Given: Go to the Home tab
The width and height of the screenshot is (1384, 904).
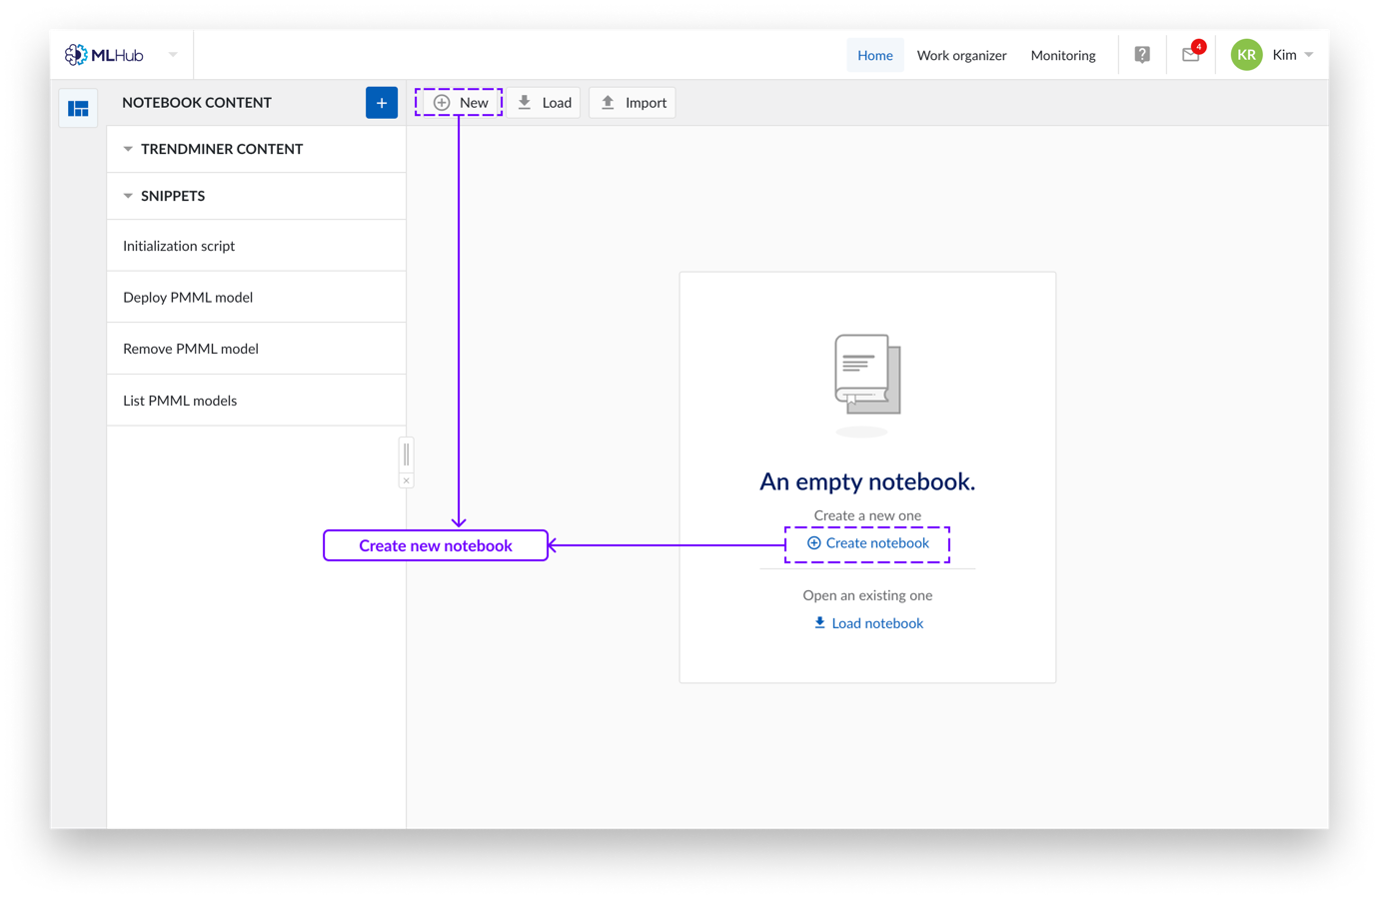Looking at the screenshot, I should pos(875,55).
